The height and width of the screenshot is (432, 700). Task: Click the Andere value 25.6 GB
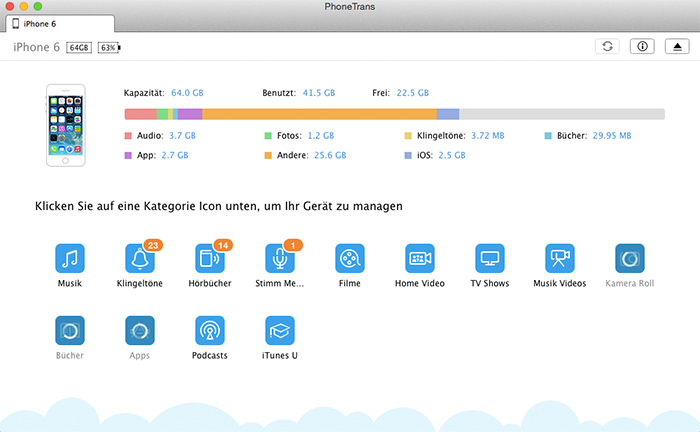[x=330, y=155]
